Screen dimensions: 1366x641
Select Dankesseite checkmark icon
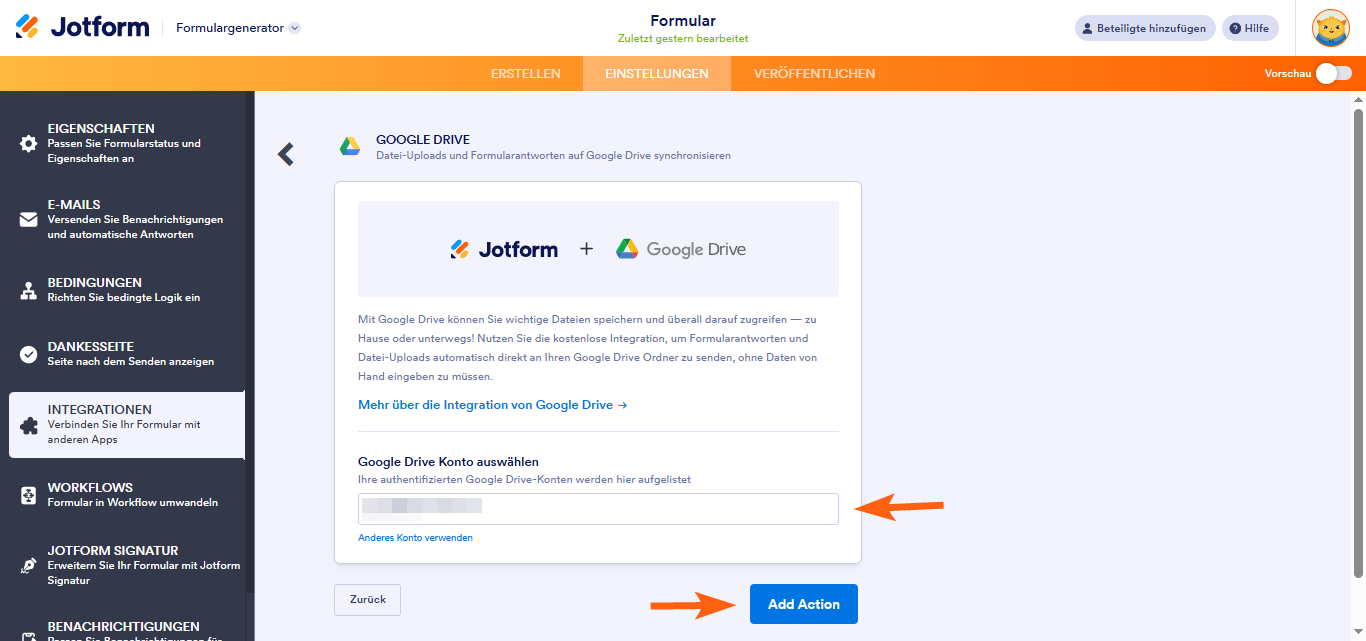[x=29, y=354]
